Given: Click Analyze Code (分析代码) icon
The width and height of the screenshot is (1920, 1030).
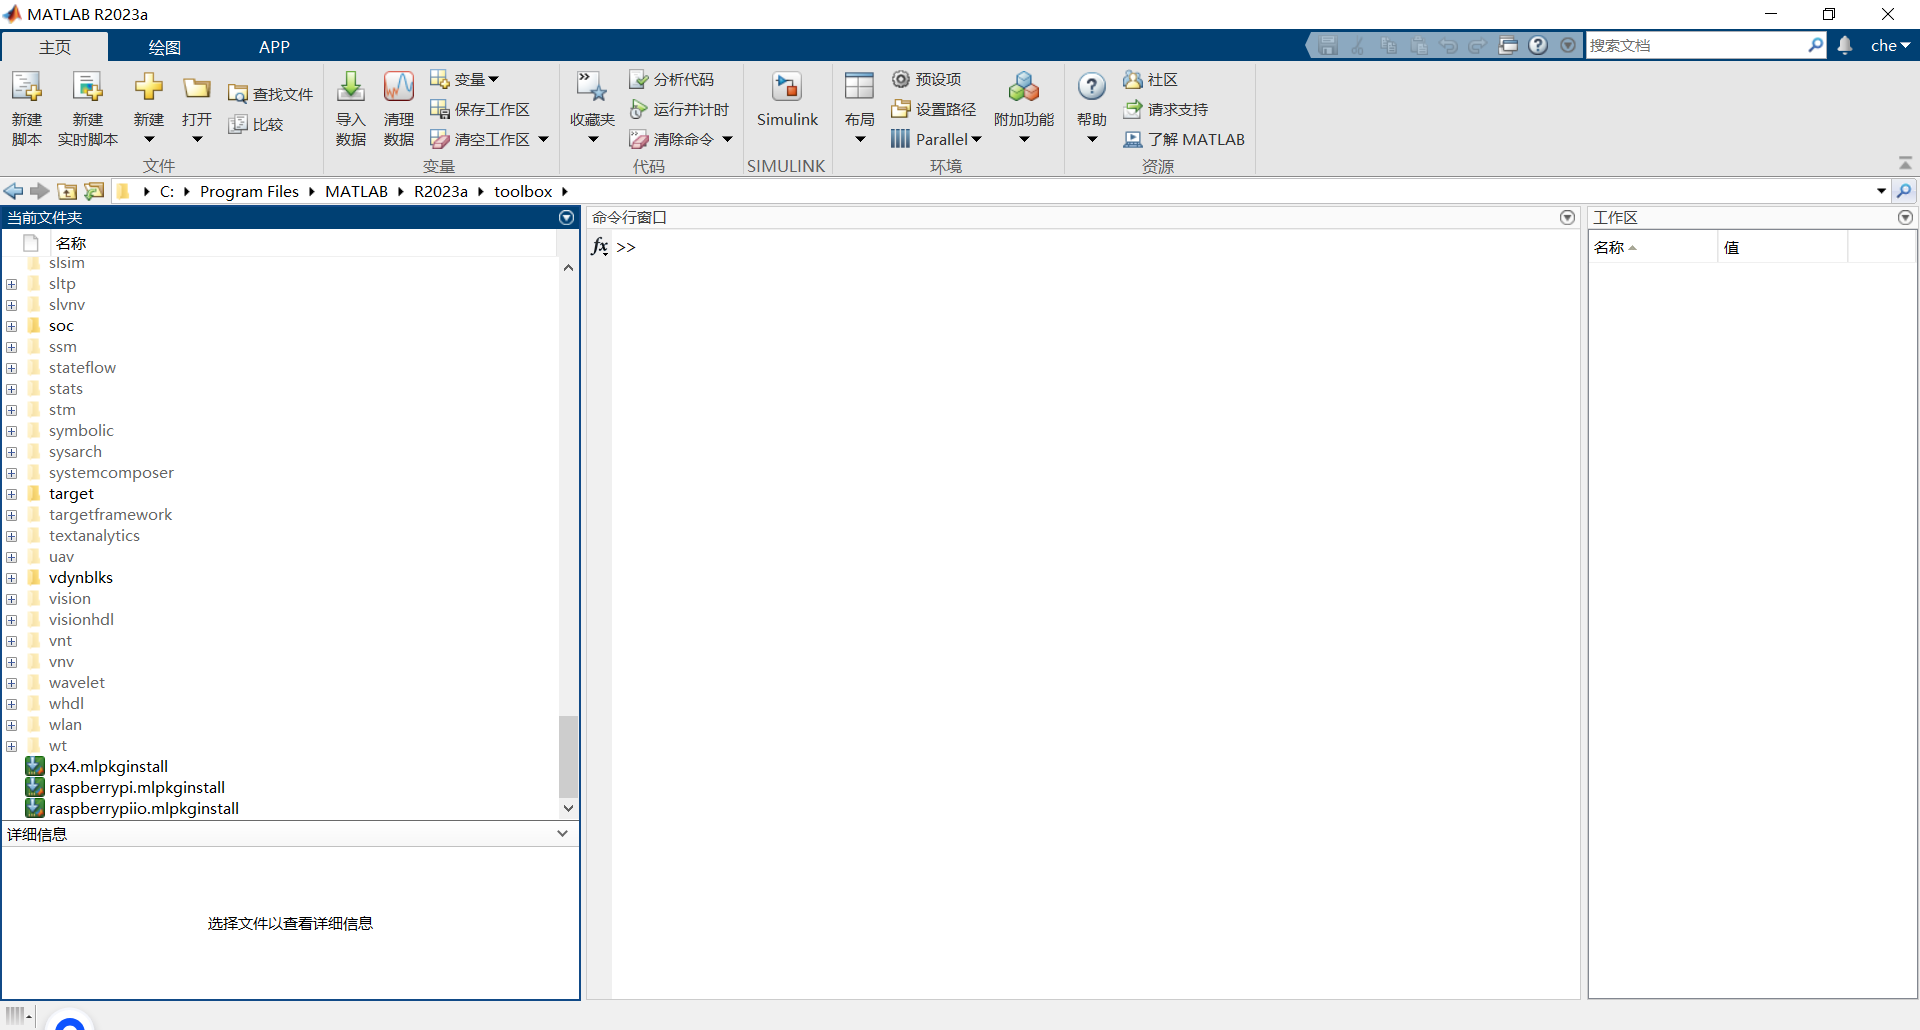Looking at the screenshot, I should pos(639,79).
